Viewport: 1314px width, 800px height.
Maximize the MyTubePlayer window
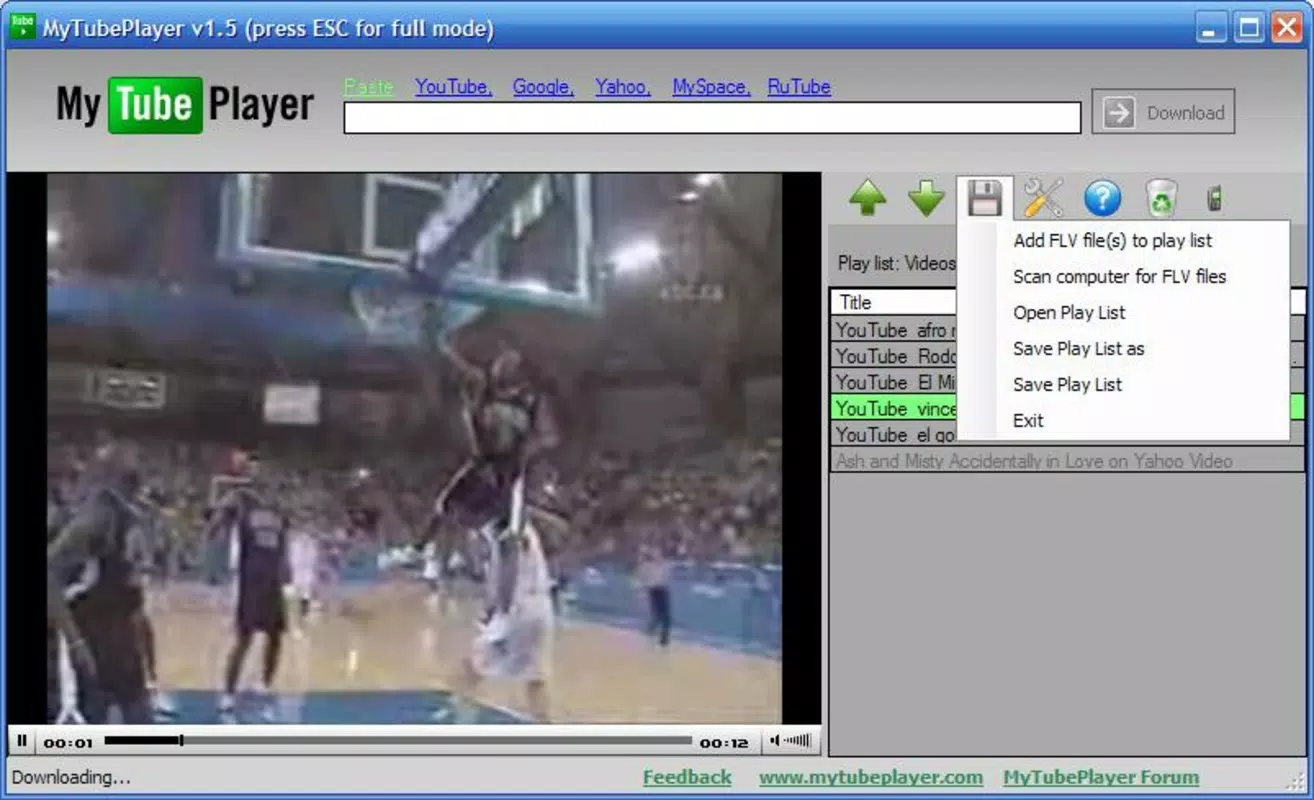pyautogui.click(x=1249, y=28)
